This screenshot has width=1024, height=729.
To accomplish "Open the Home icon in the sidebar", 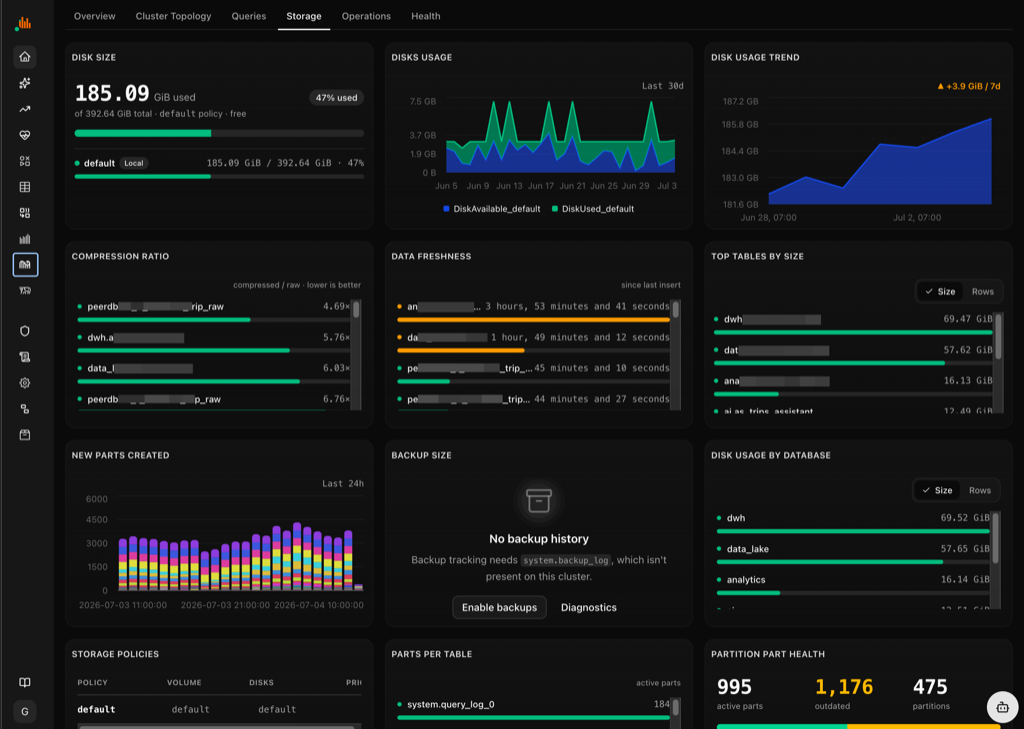I will (x=25, y=57).
